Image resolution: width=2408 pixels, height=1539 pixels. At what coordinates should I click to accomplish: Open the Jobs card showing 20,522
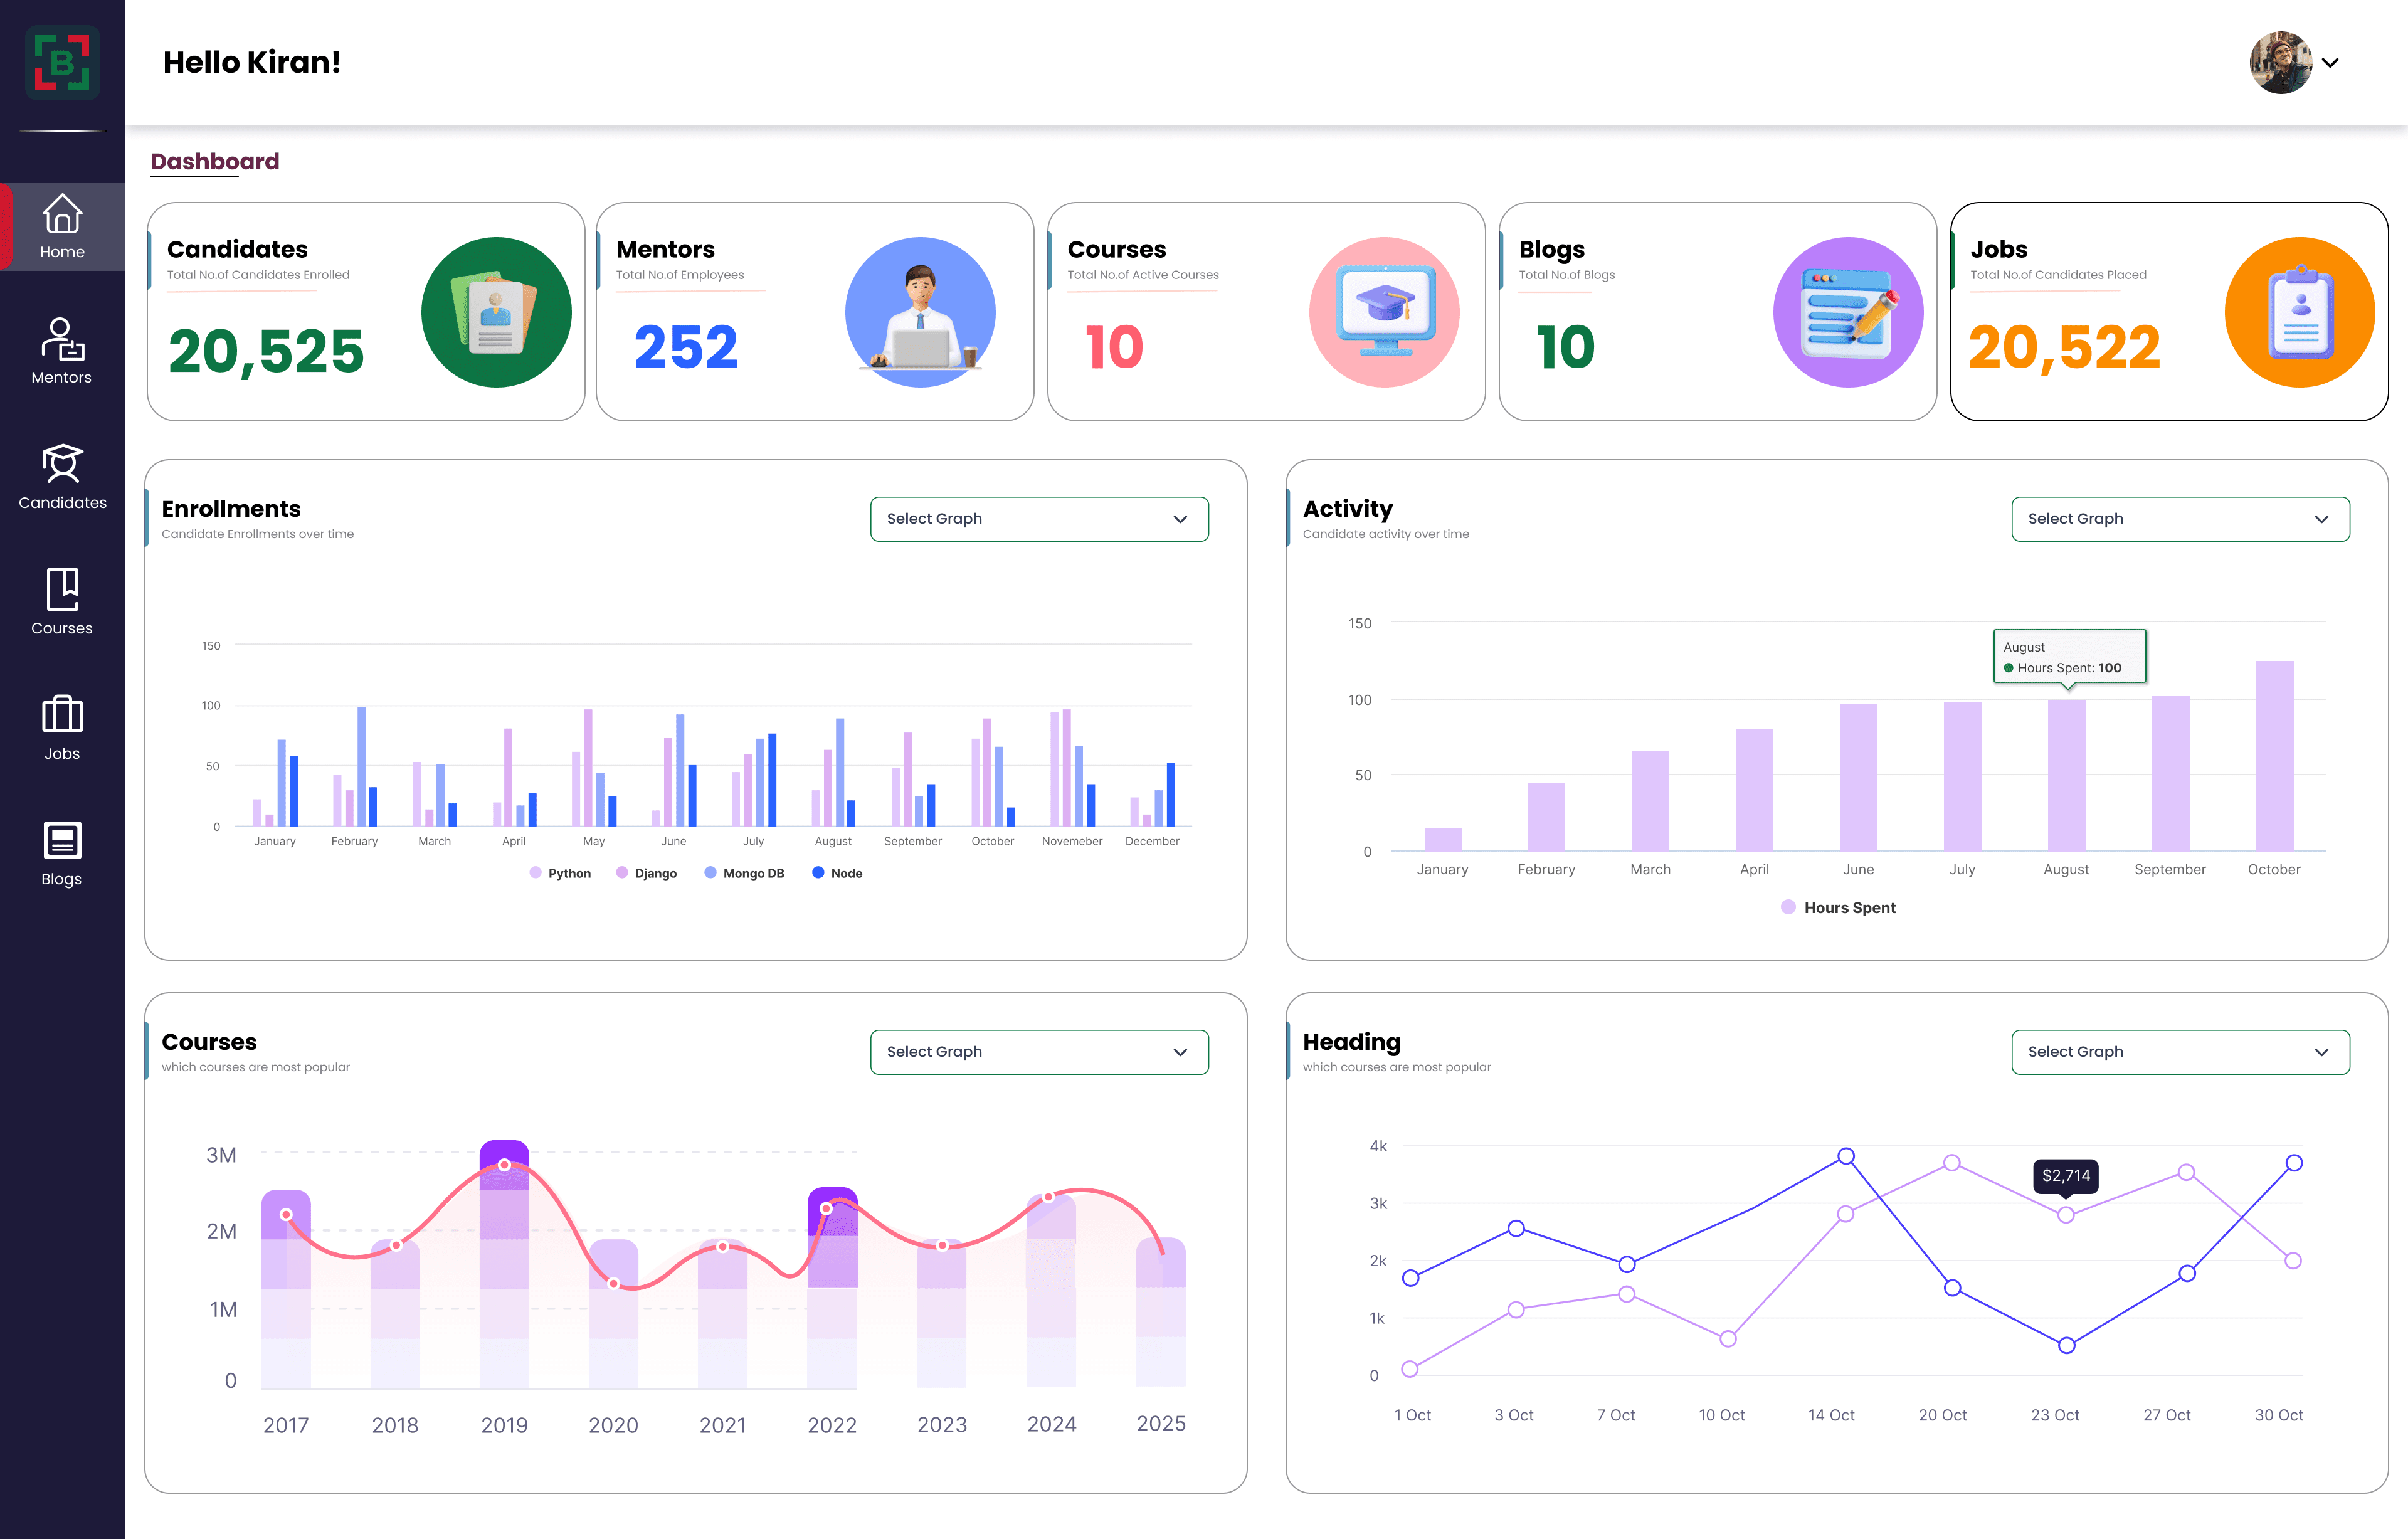(x=2169, y=311)
